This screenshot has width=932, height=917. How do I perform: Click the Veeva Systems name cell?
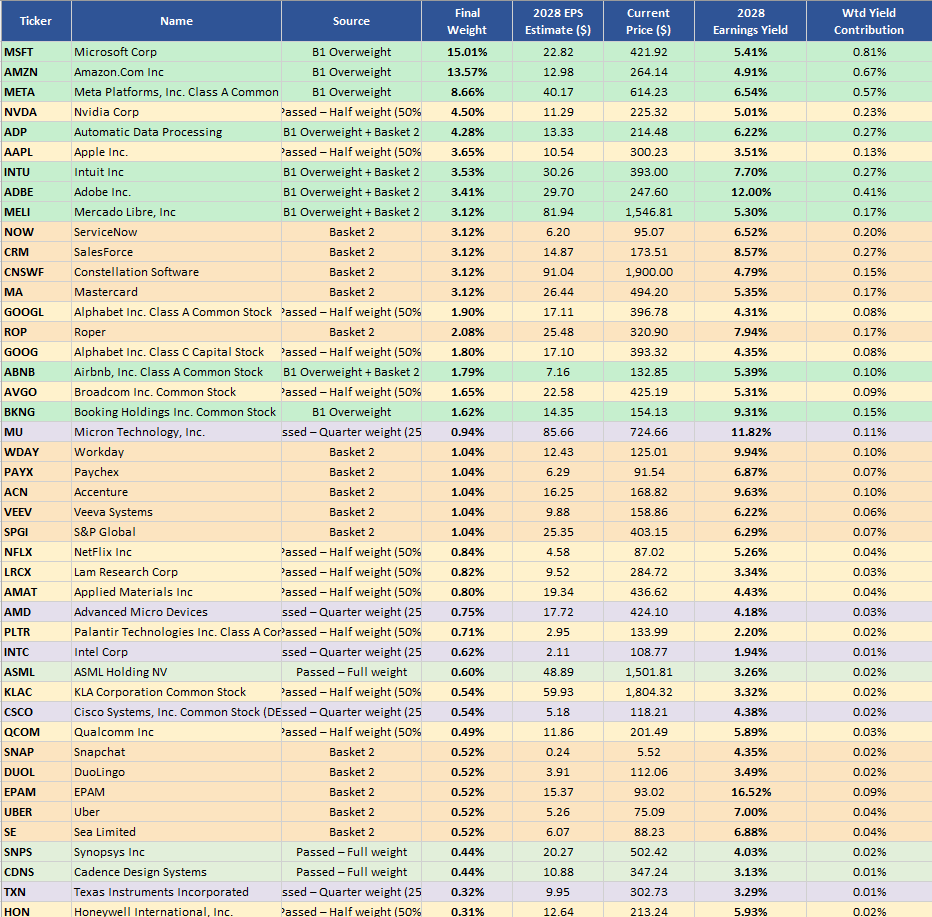(176, 512)
